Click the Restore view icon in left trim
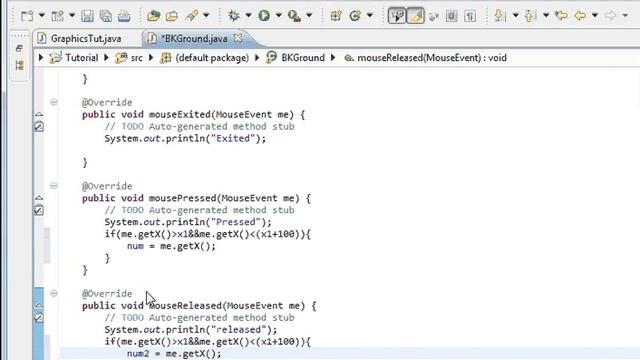This screenshot has height=360, width=640. pos(19,49)
